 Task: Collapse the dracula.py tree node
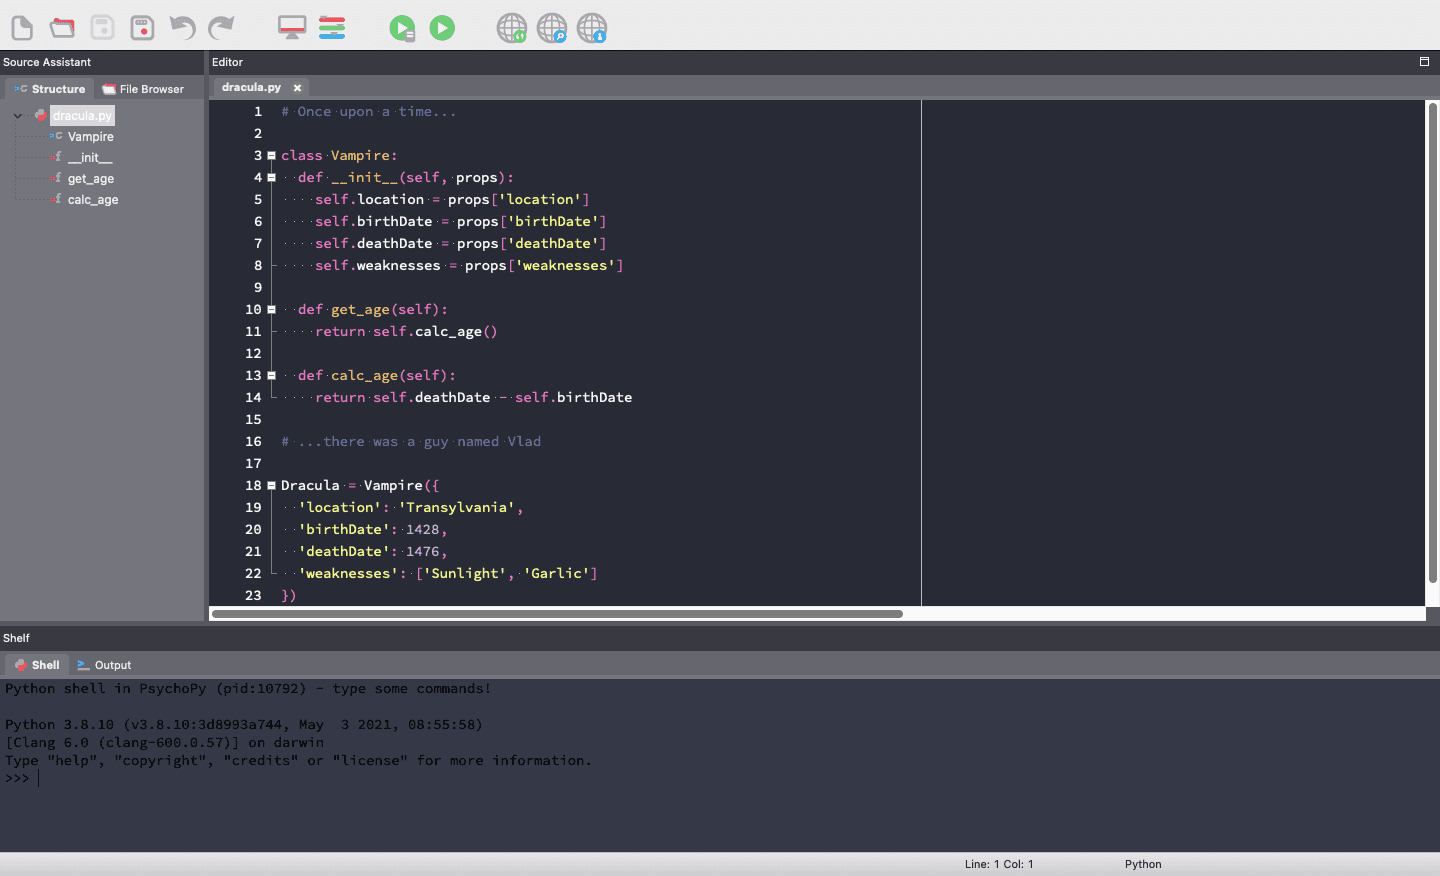tap(18, 116)
